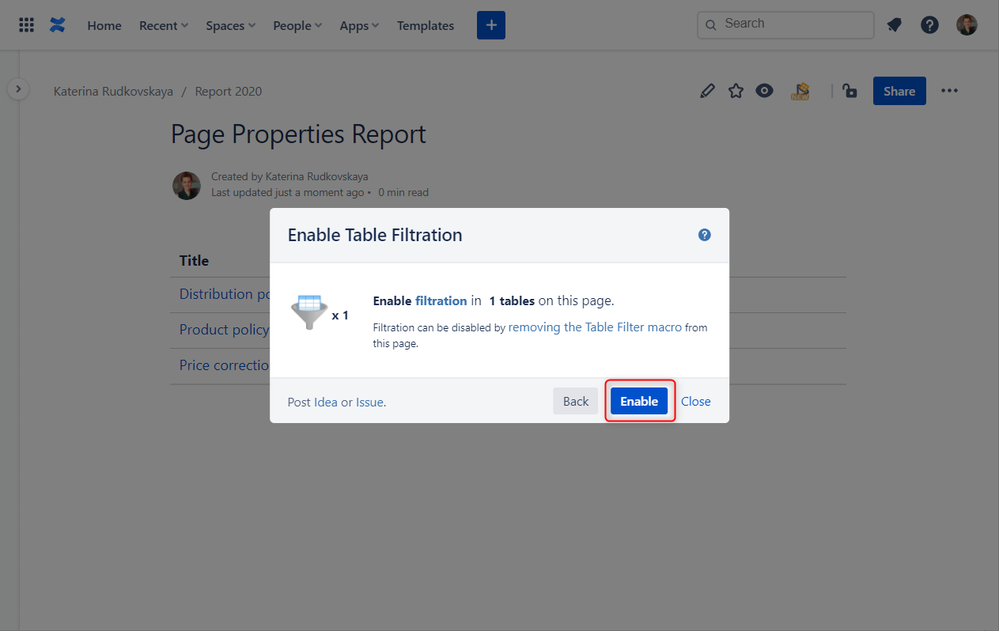The width and height of the screenshot is (999, 631).
Task: Open the People dropdown menu
Action: [298, 25]
